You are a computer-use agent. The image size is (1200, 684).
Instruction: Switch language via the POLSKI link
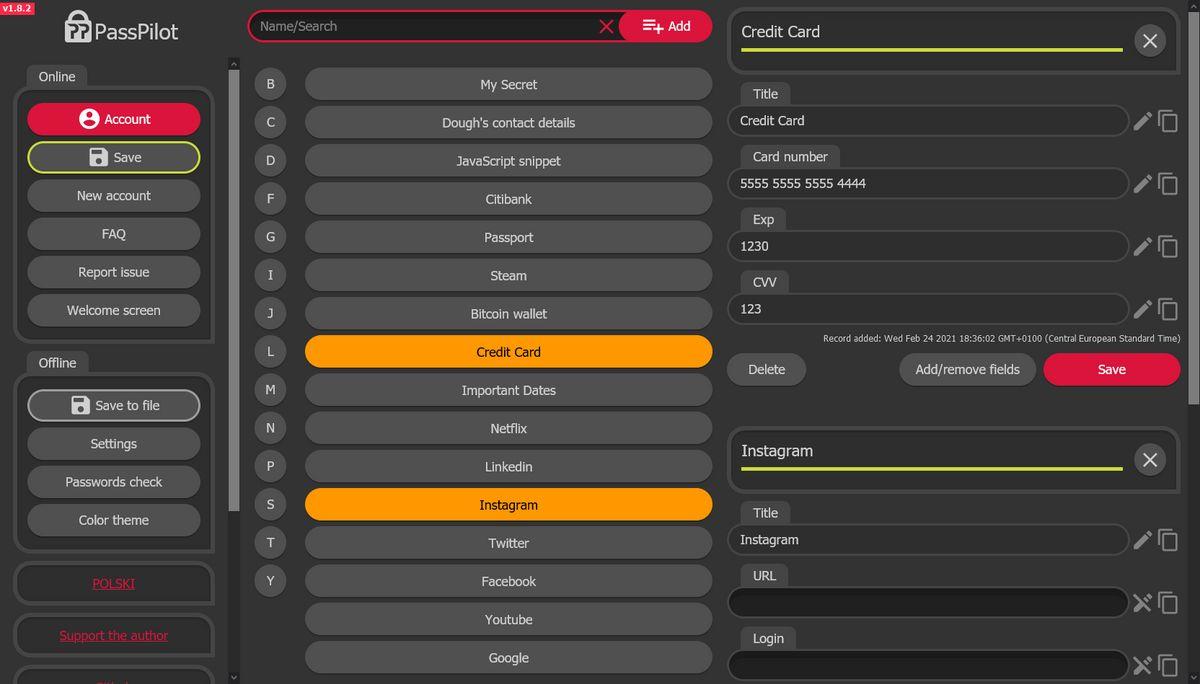point(114,583)
